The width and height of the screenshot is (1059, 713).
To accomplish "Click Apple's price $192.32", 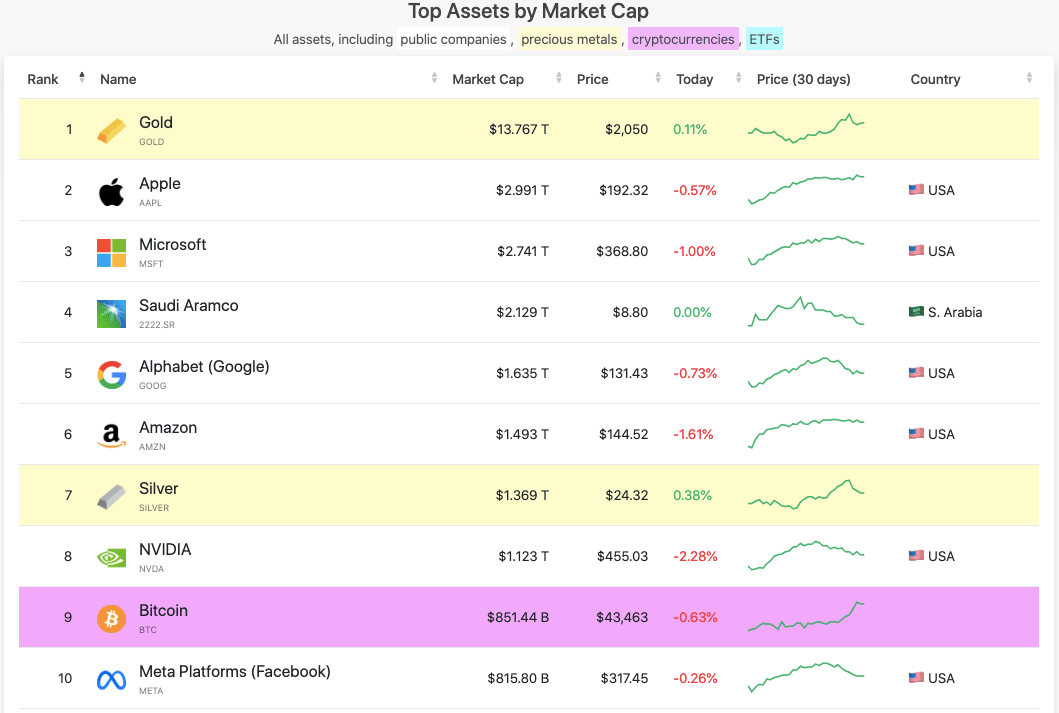I will click(623, 190).
